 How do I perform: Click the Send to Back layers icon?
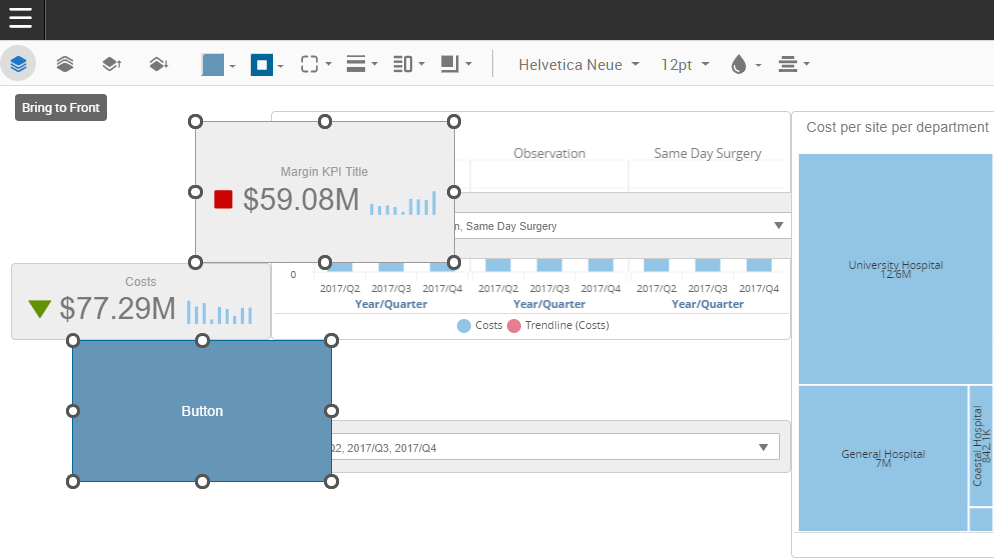pos(65,64)
